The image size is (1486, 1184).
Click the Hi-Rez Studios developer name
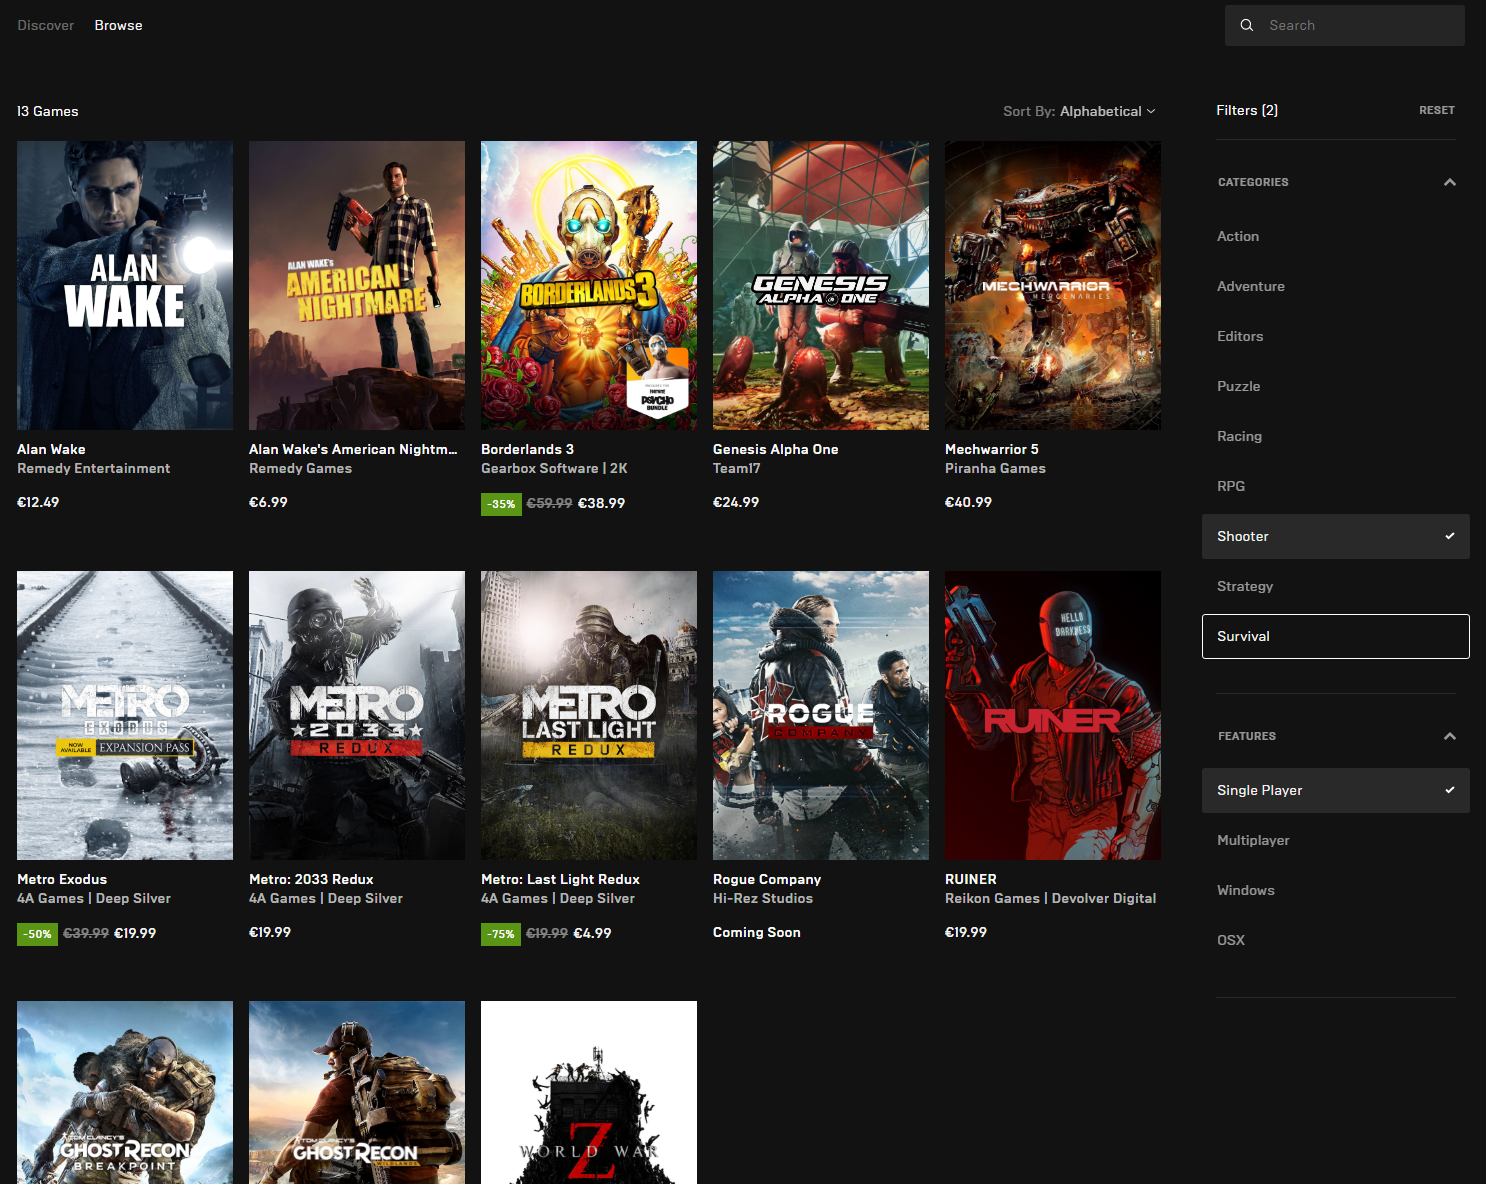(763, 898)
